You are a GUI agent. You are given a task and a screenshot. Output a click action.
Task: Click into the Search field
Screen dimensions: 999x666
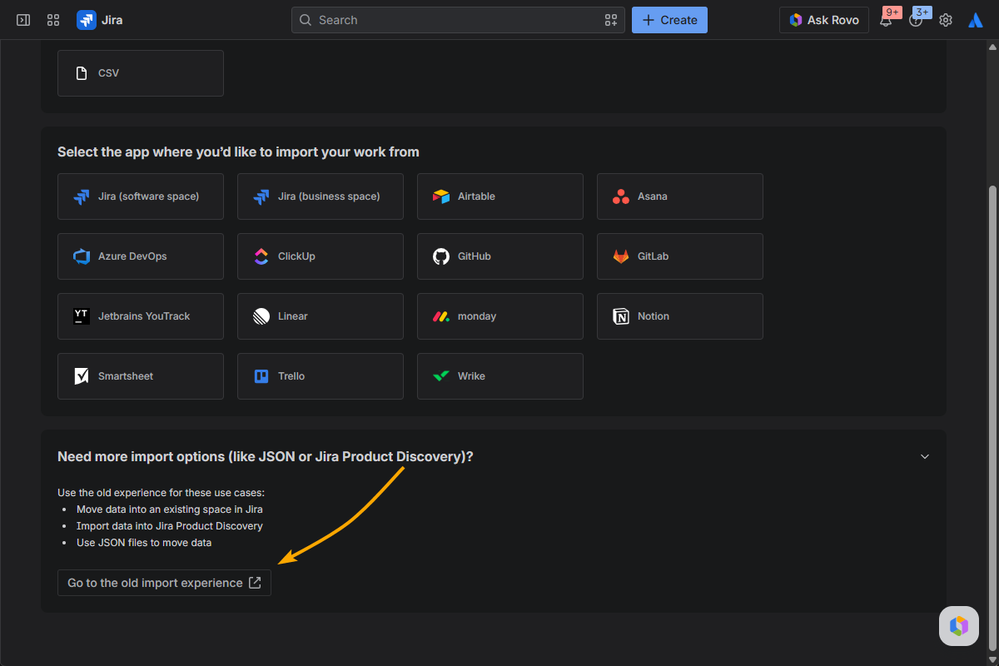tap(458, 20)
